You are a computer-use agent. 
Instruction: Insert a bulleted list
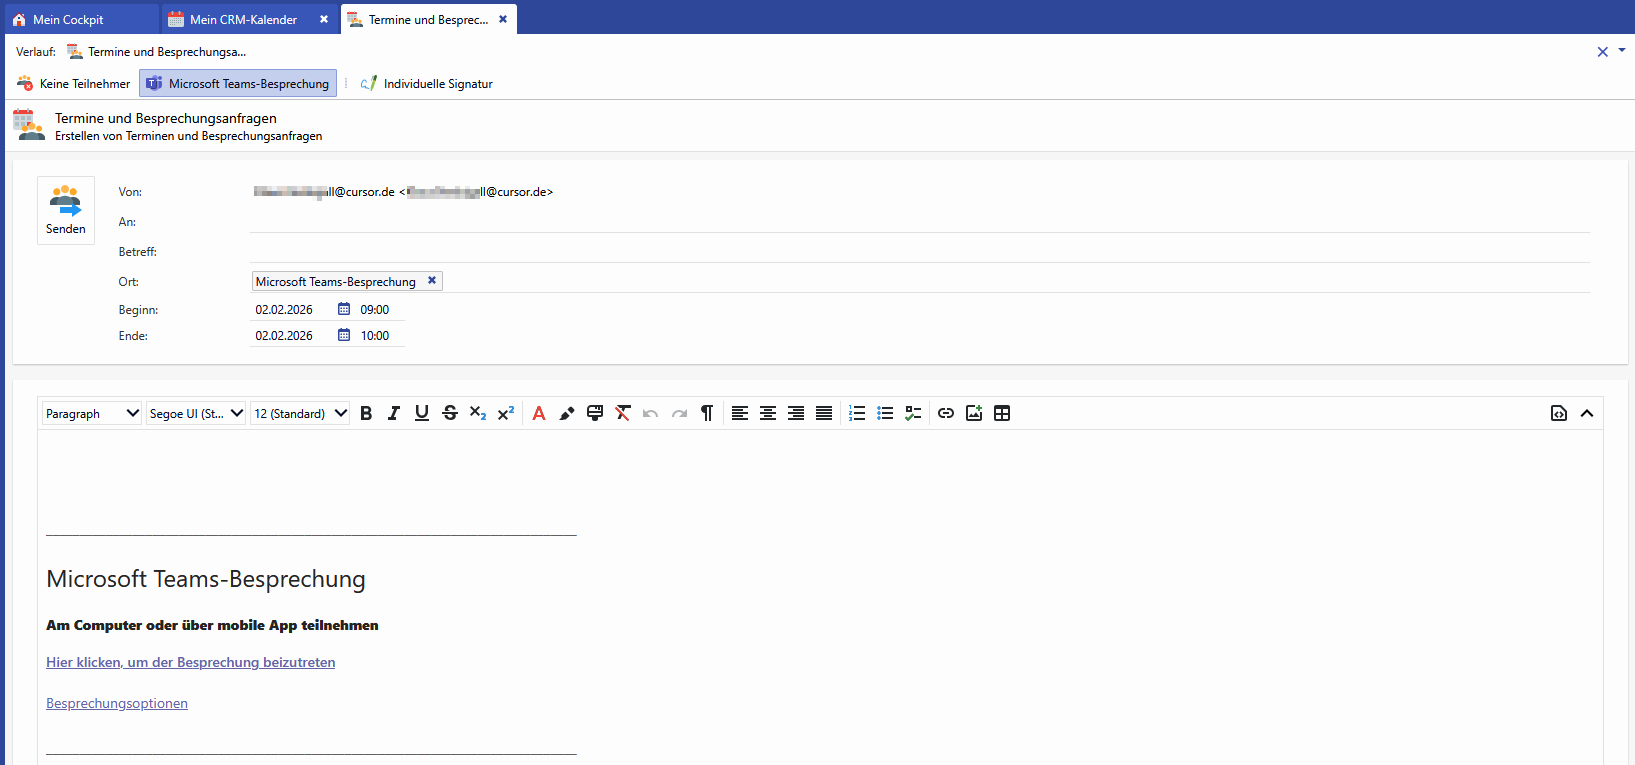point(885,413)
